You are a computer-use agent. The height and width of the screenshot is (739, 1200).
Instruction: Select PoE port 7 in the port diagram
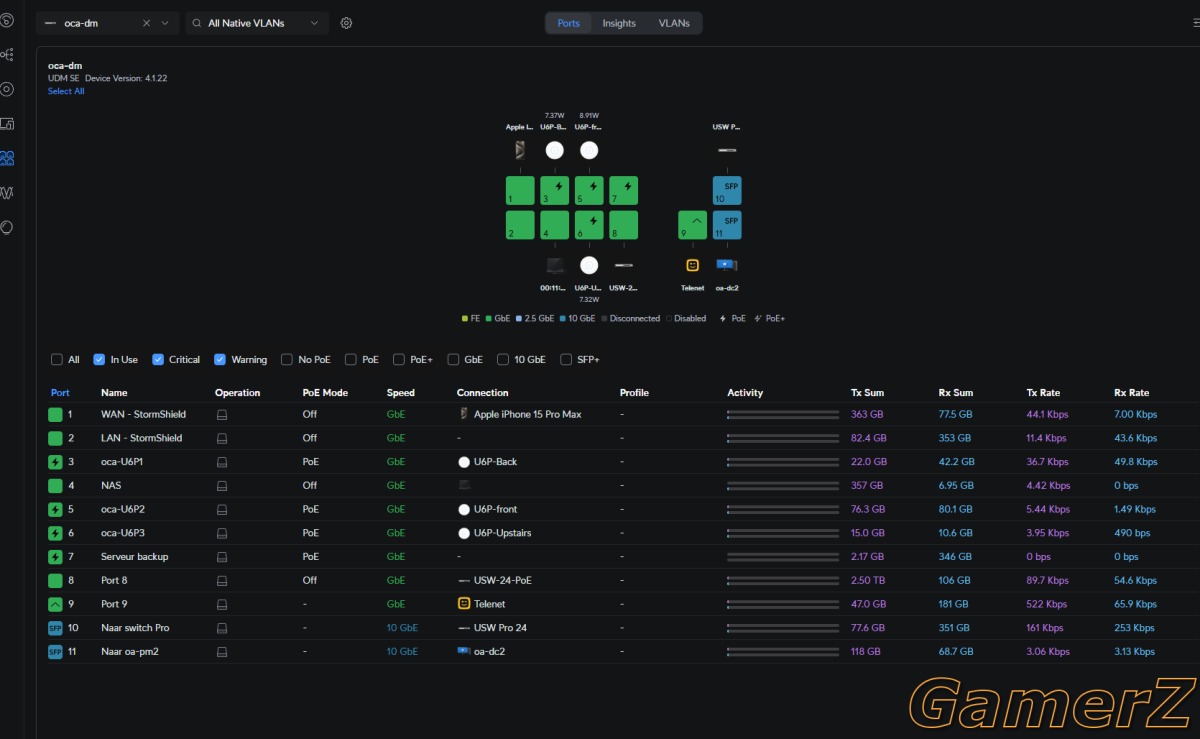(624, 190)
